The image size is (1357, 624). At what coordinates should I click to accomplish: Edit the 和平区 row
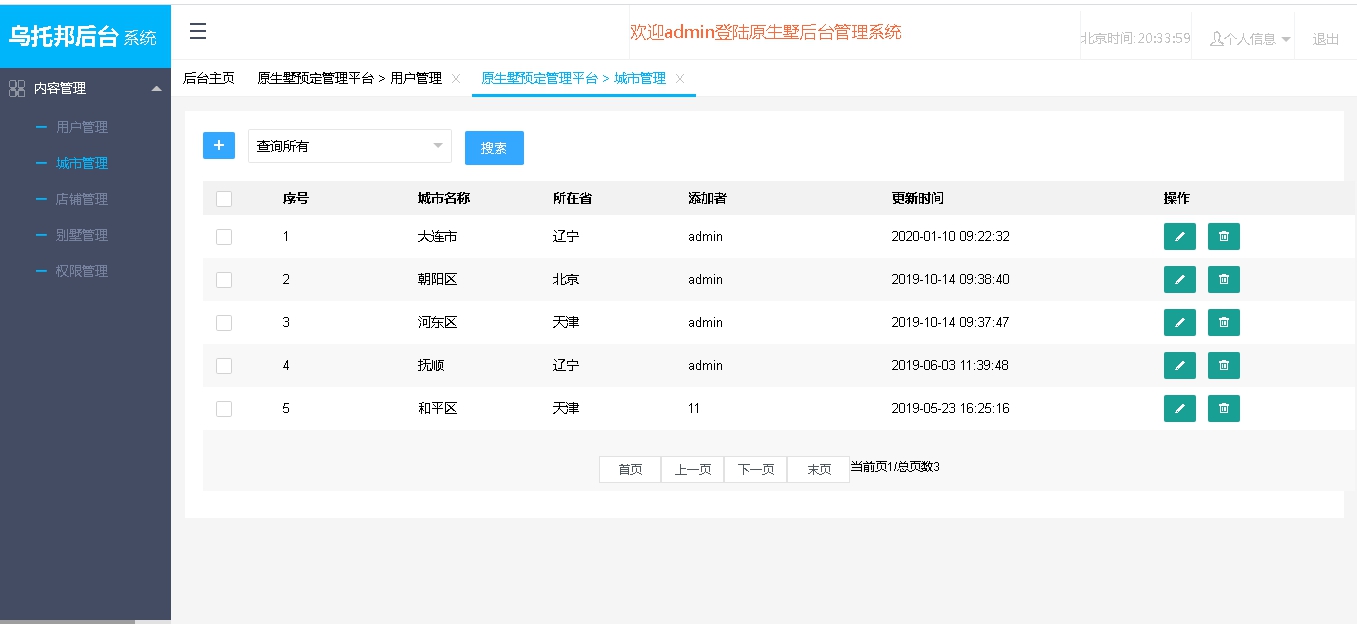click(x=1180, y=408)
